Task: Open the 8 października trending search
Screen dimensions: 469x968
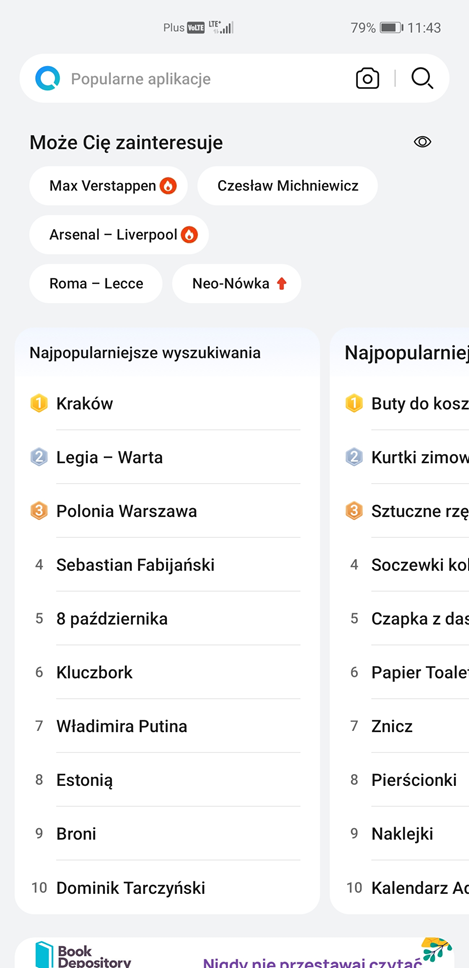Action: click(x=167, y=619)
